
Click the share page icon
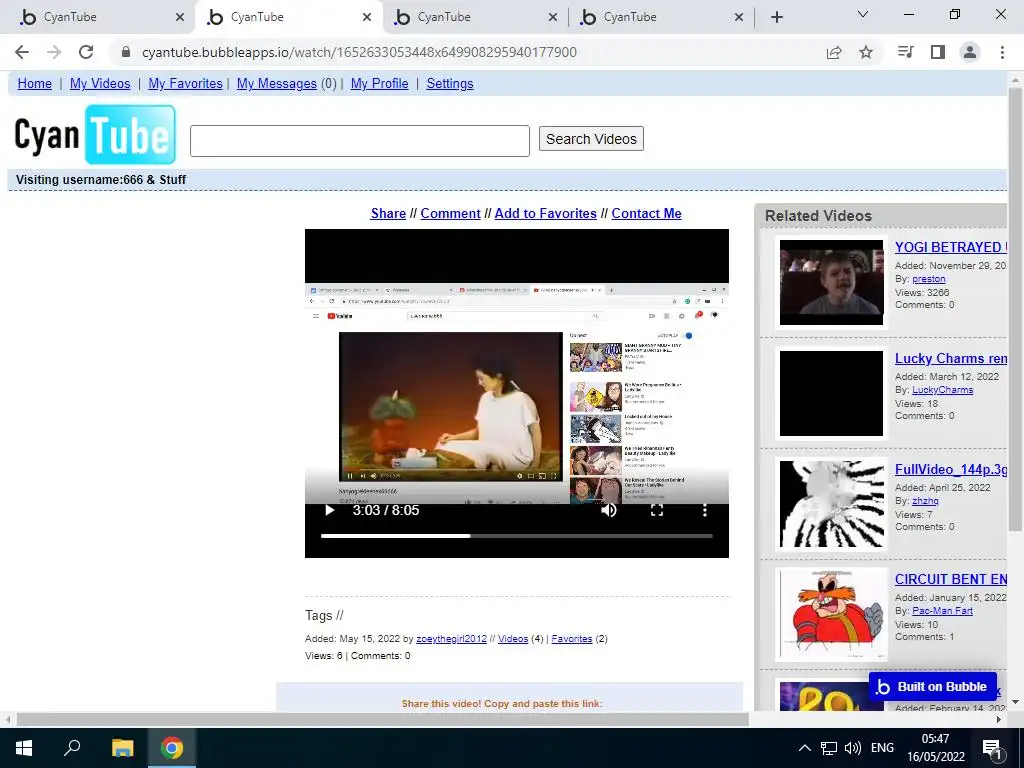tap(834, 52)
